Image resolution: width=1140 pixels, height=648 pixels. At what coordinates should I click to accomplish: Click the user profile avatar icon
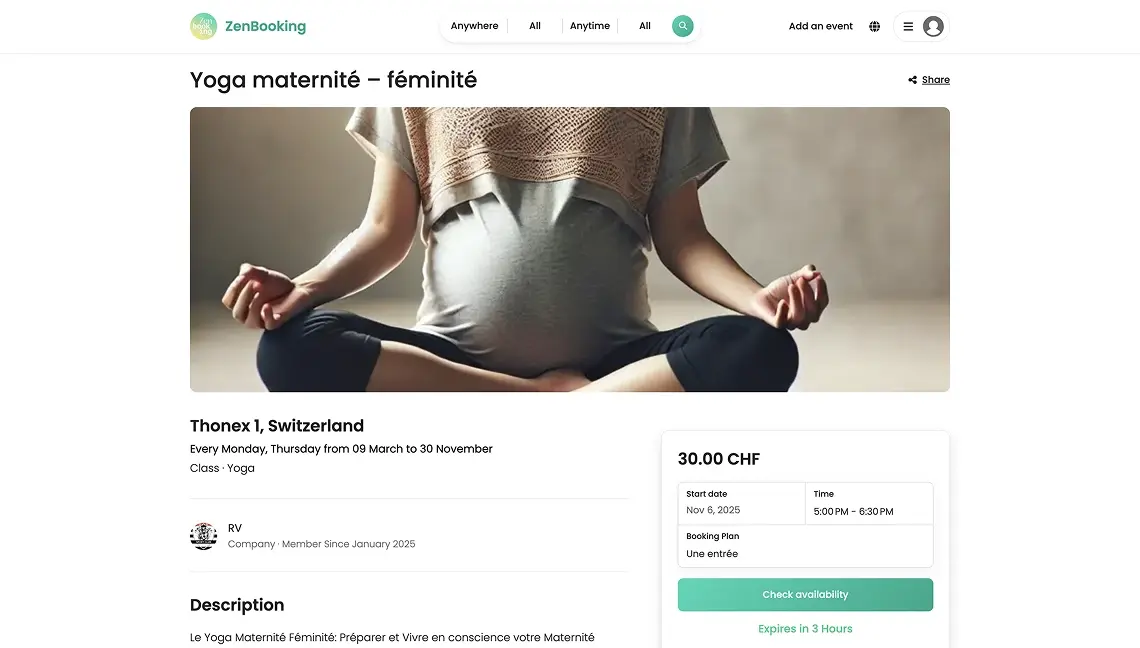pos(933,27)
